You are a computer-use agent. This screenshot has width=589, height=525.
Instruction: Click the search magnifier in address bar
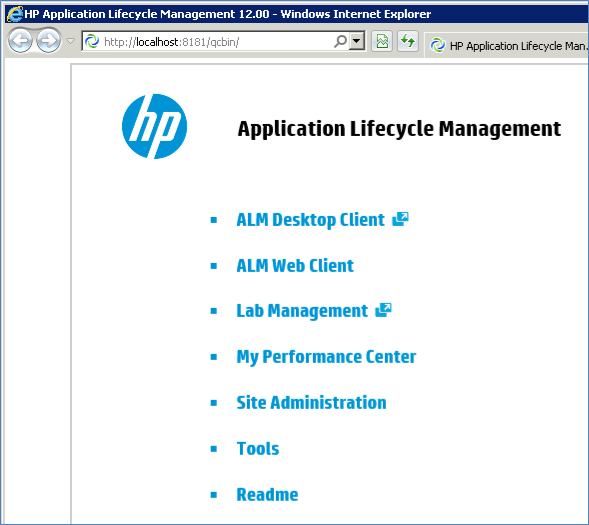(340, 41)
